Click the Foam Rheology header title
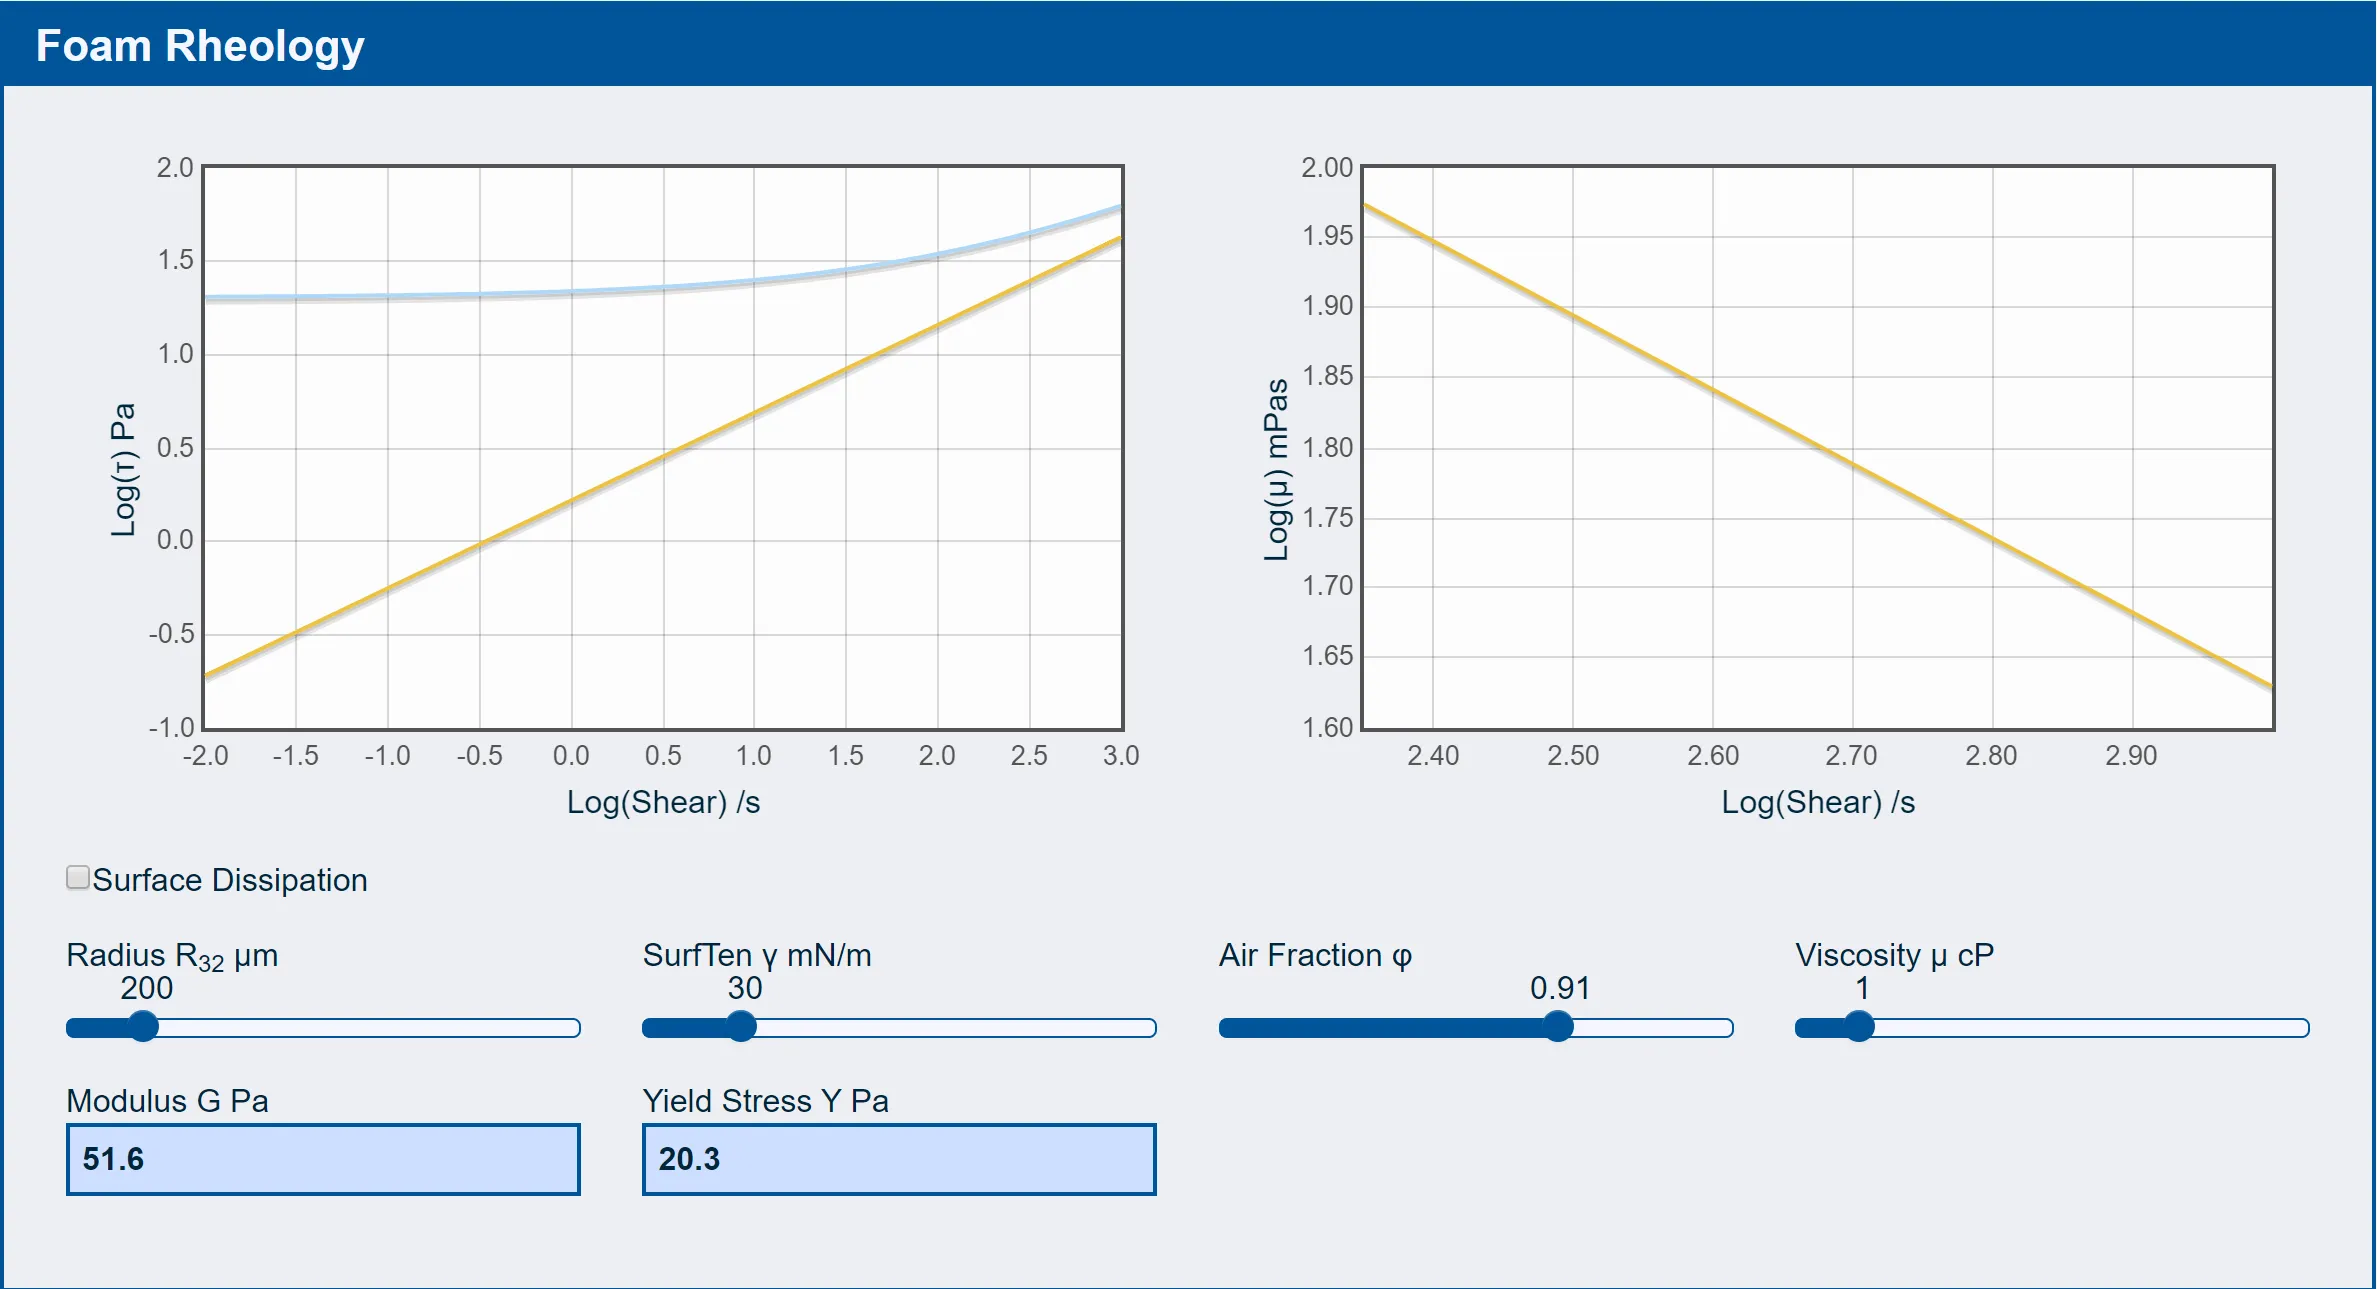This screenshot has height=1289, width=2377. pos(200,46)
